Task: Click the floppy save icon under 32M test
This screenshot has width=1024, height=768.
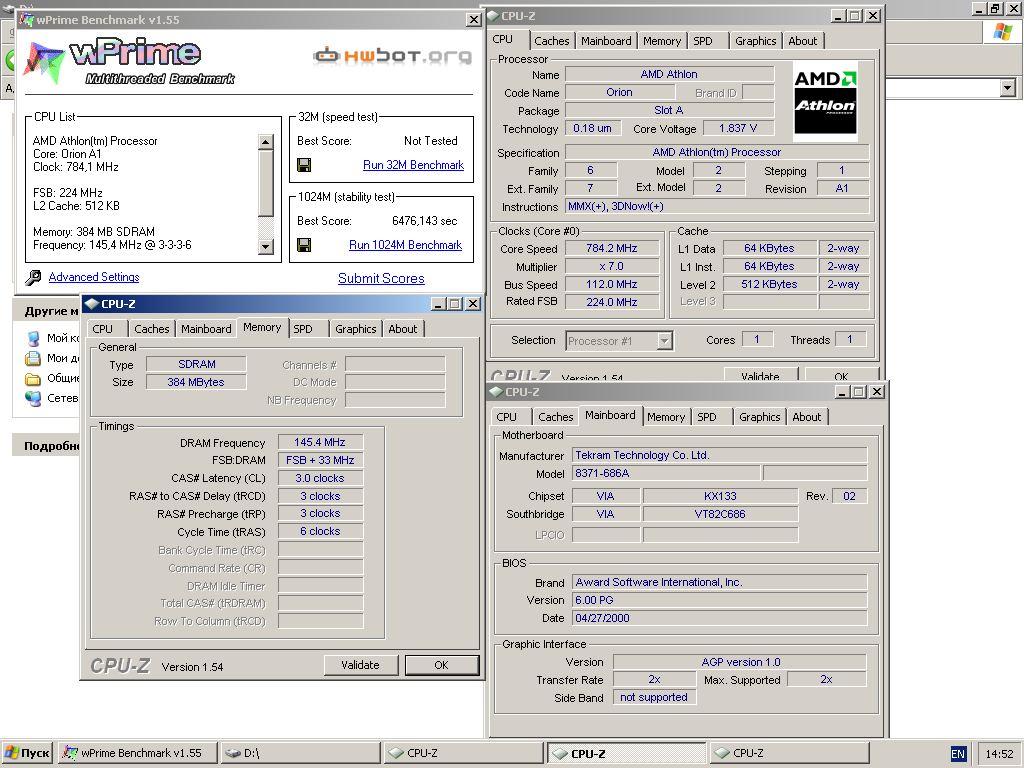Action: tap(304, 165)
